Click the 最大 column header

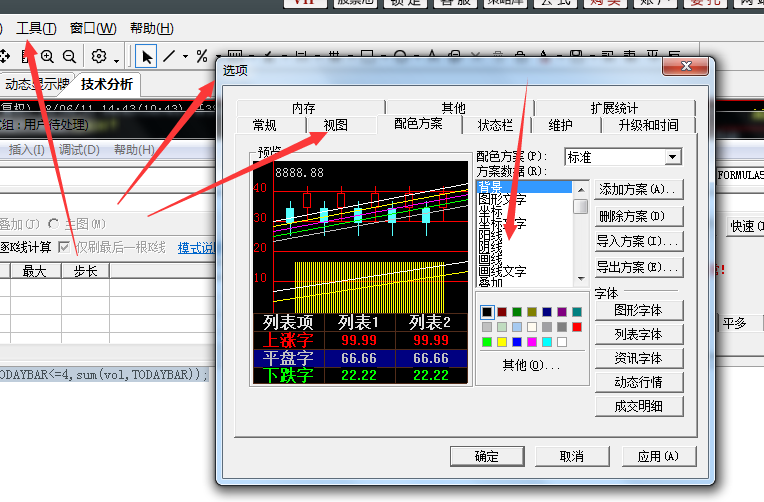[35, 270]
